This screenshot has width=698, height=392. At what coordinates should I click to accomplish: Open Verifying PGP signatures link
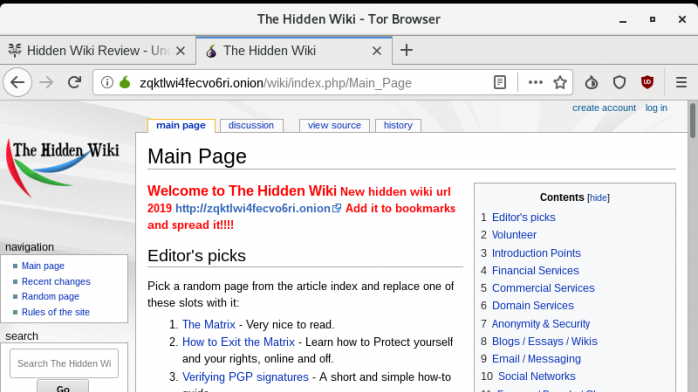[245, 377]
